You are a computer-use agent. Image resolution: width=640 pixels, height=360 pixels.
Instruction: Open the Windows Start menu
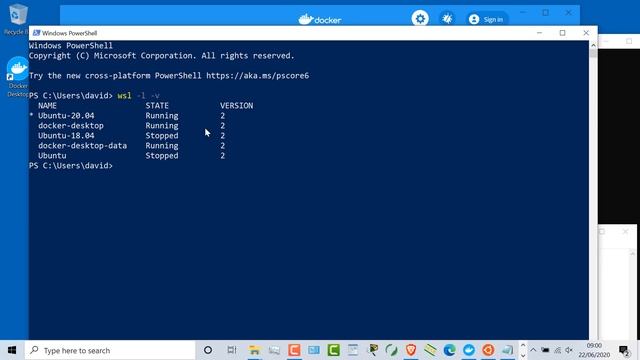coord(12,350)
